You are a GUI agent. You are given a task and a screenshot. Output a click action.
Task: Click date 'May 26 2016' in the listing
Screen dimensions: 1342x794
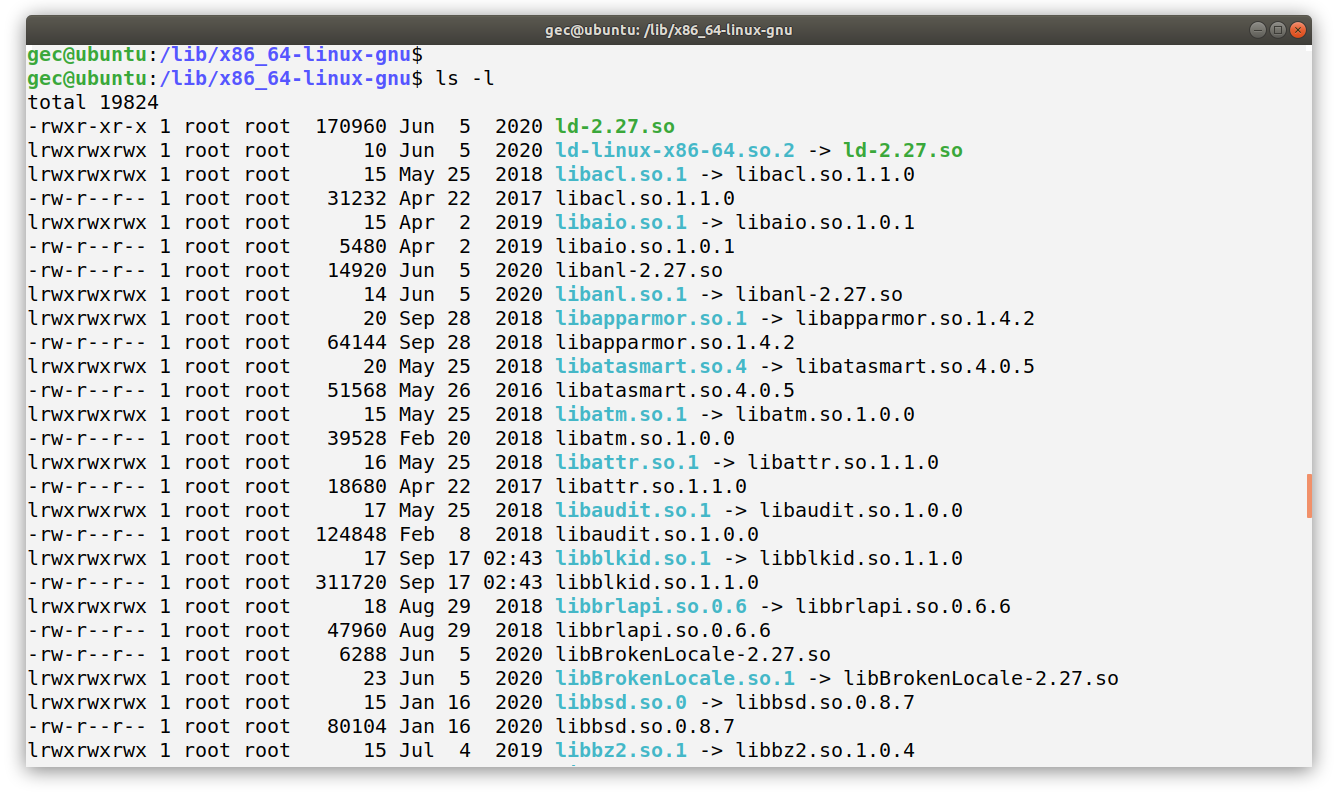coord(471,390)
